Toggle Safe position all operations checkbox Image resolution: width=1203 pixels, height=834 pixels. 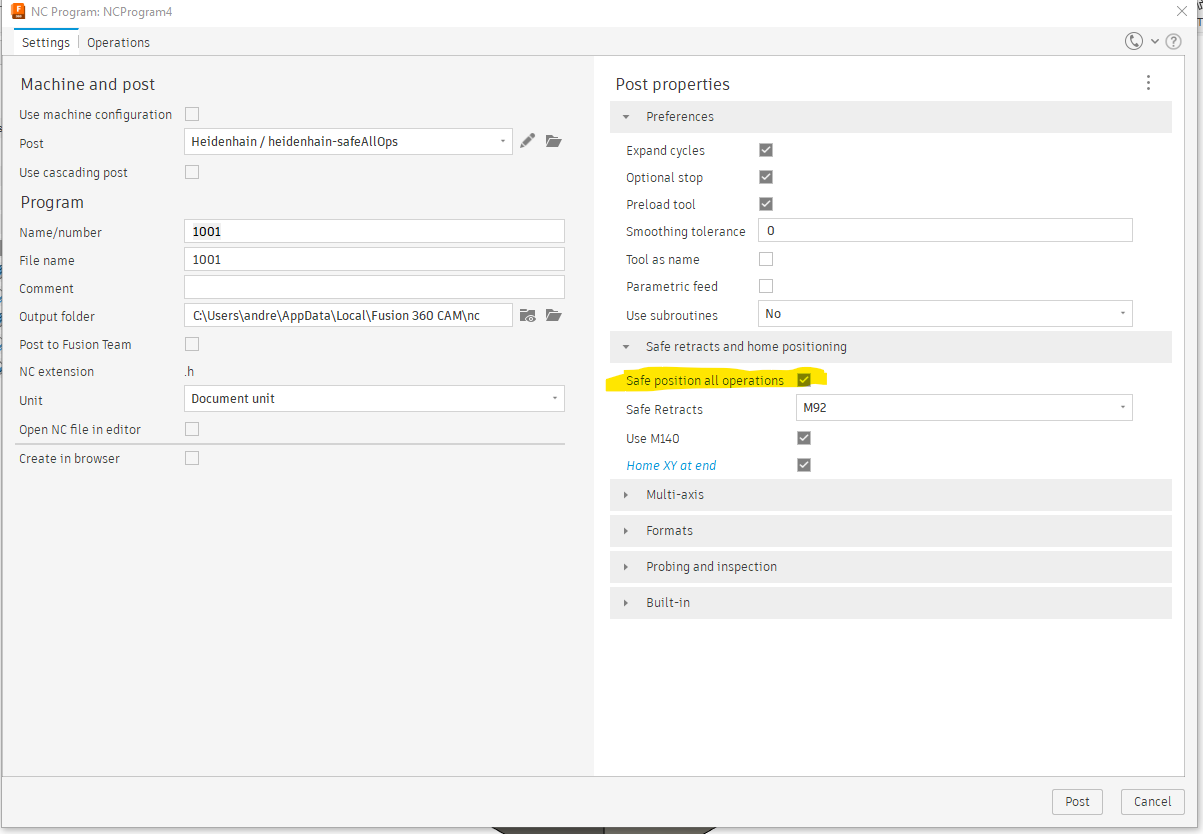804,380
